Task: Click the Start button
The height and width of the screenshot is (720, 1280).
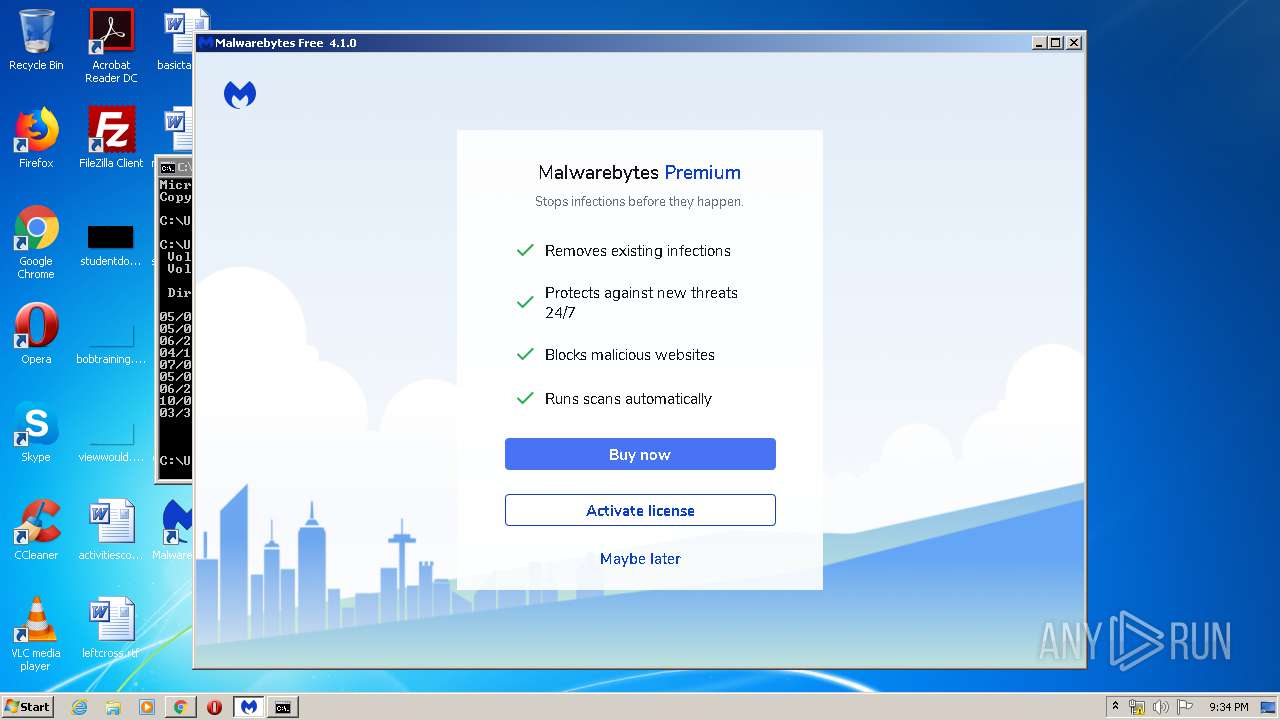Action: (28, 707)
